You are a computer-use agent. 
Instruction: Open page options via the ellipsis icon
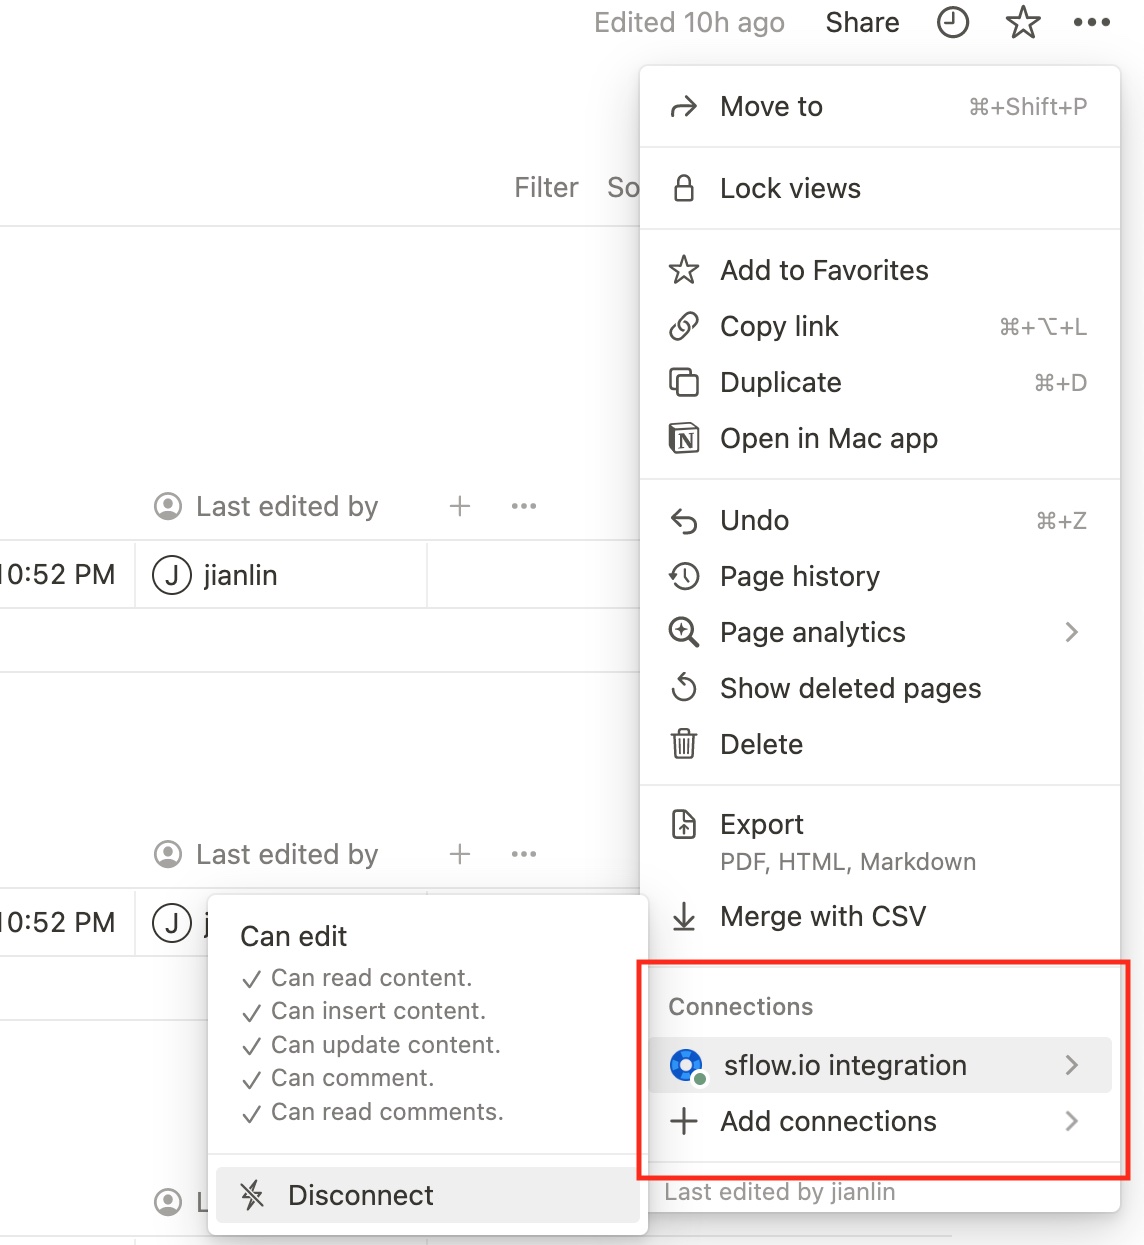click(x=1093, y=22)
